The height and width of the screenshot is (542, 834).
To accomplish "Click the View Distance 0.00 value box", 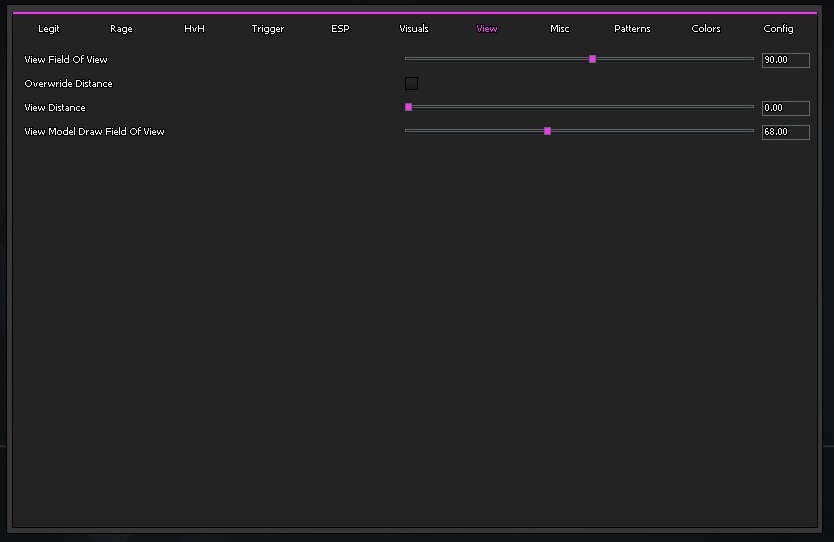I will tap(785, 108).
